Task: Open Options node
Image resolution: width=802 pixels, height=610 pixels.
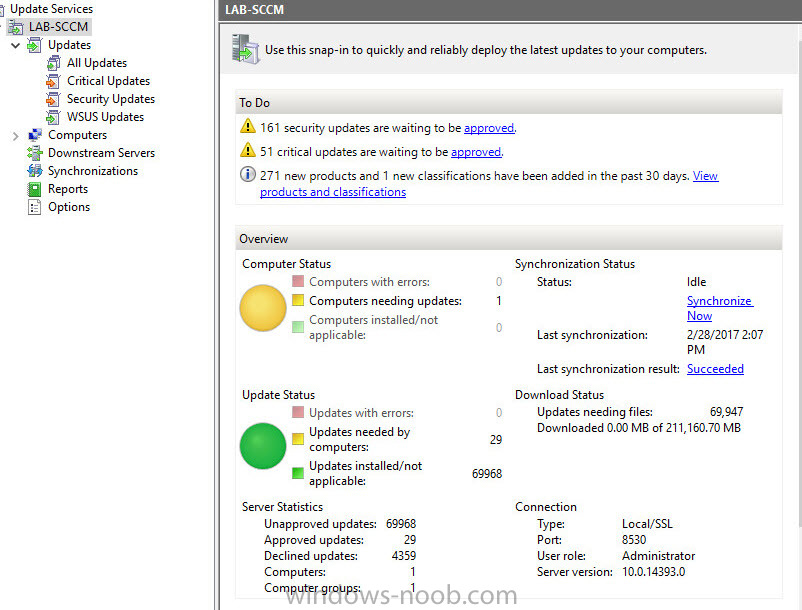Action: click(x=69, y=207)
